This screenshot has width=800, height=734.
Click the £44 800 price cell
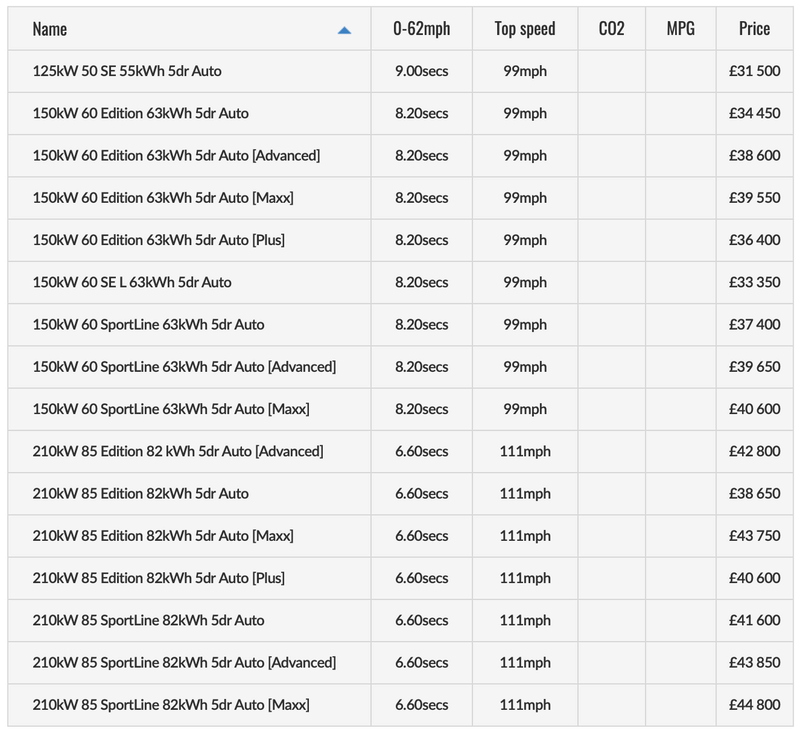point(754,705)
